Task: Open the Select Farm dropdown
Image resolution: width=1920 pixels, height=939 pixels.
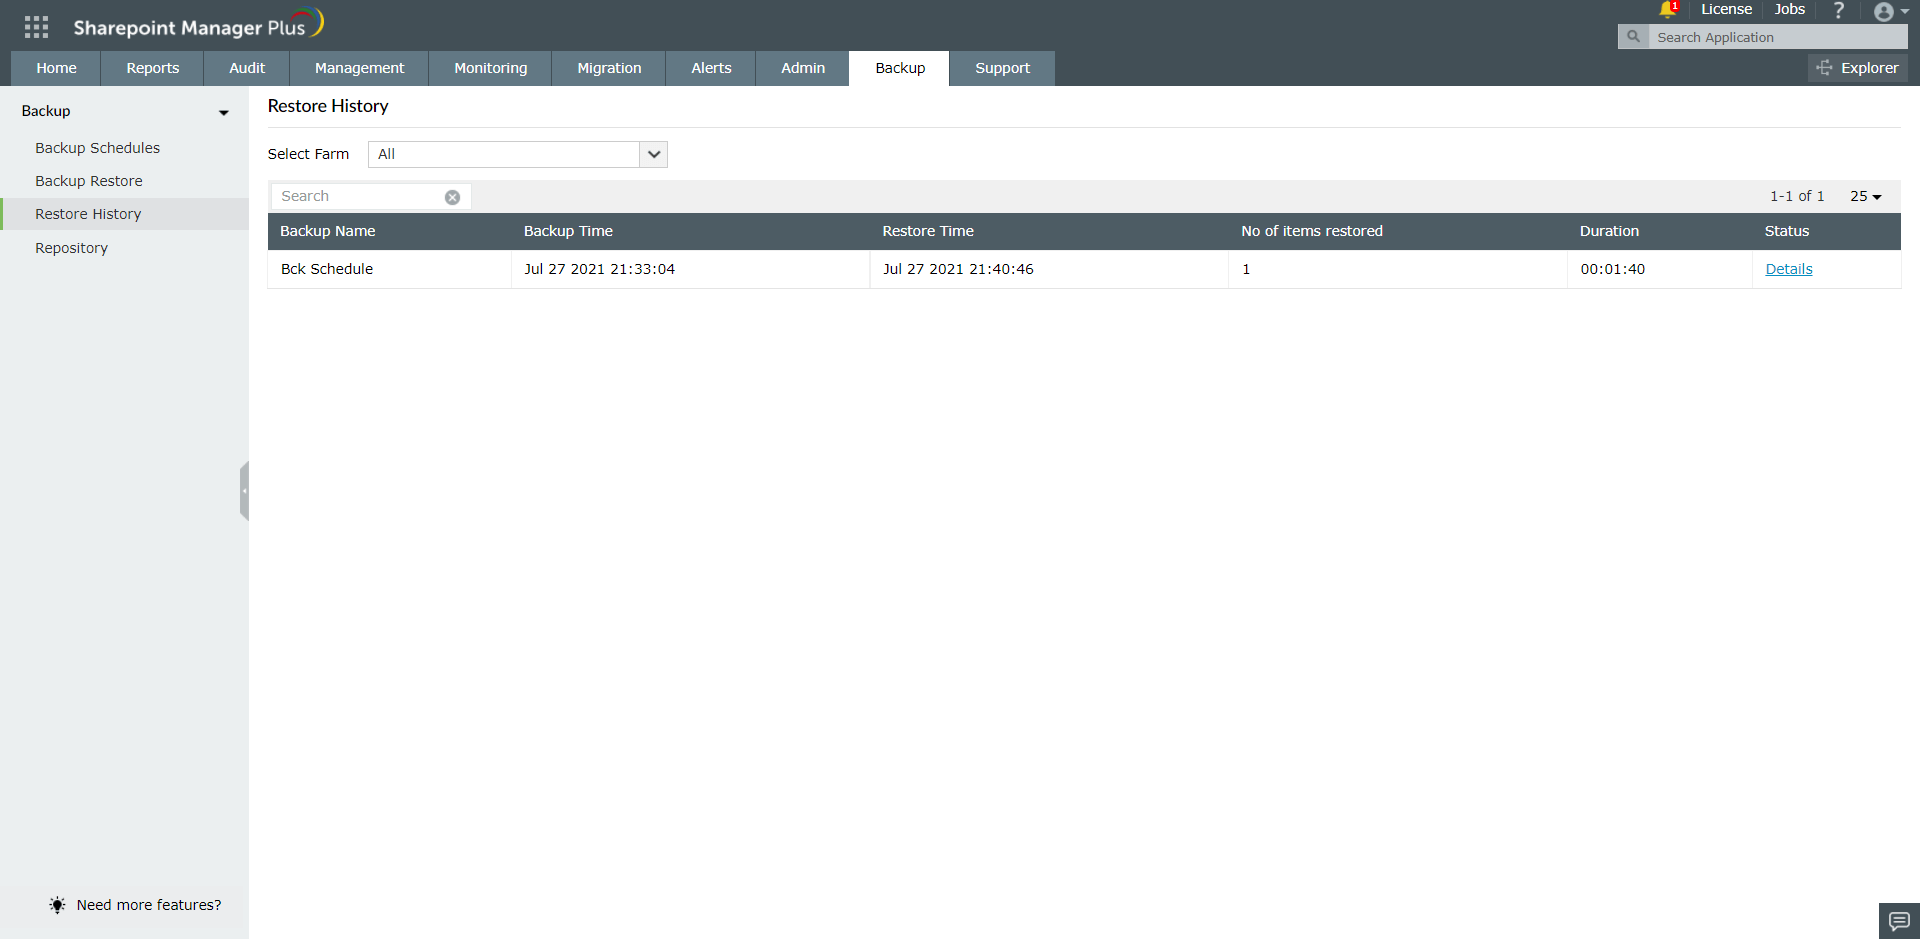Action: pyautogui.click(x=653, y=154)
